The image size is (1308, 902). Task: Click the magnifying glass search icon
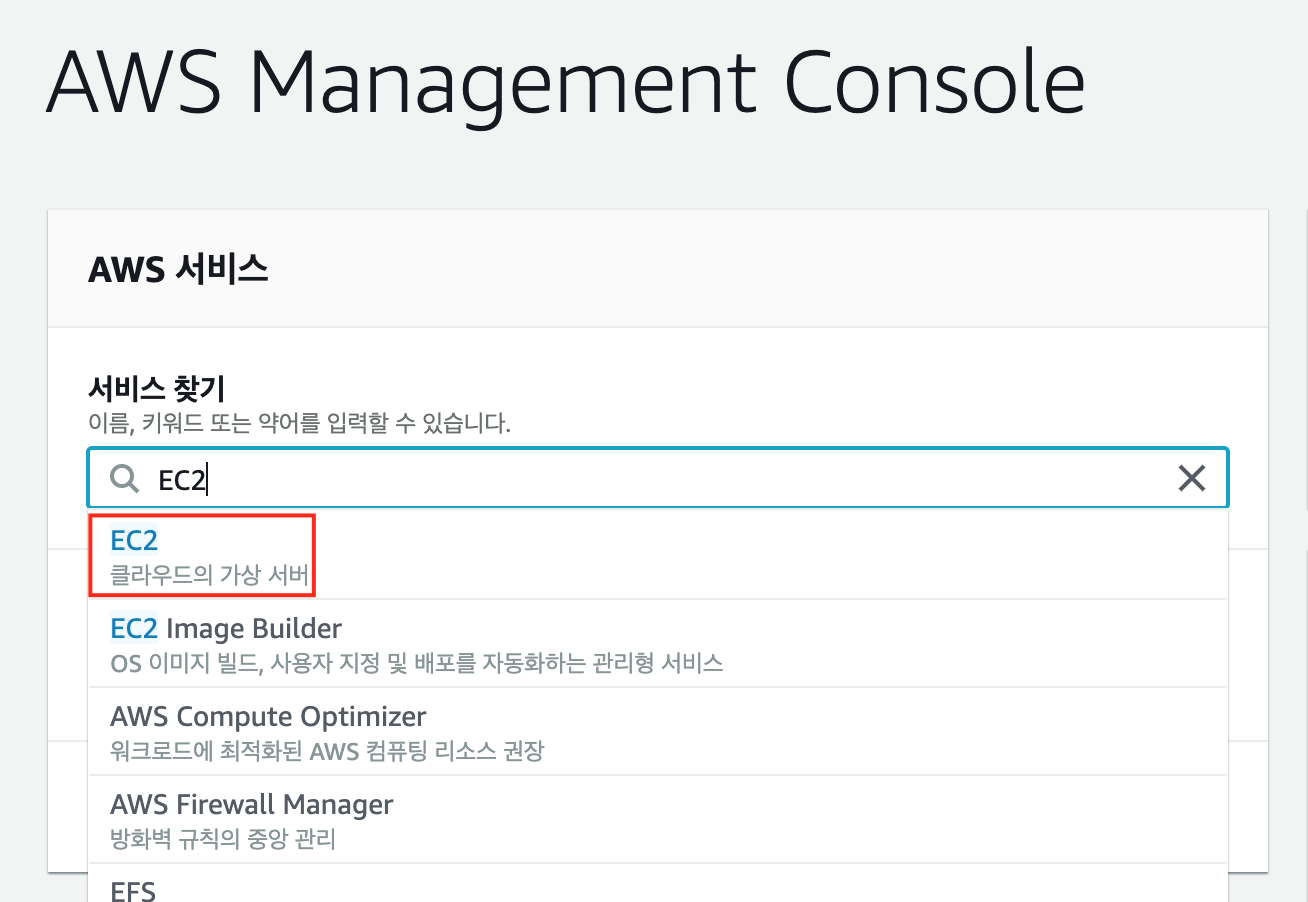pyautogui.click(x=124, y=479)
